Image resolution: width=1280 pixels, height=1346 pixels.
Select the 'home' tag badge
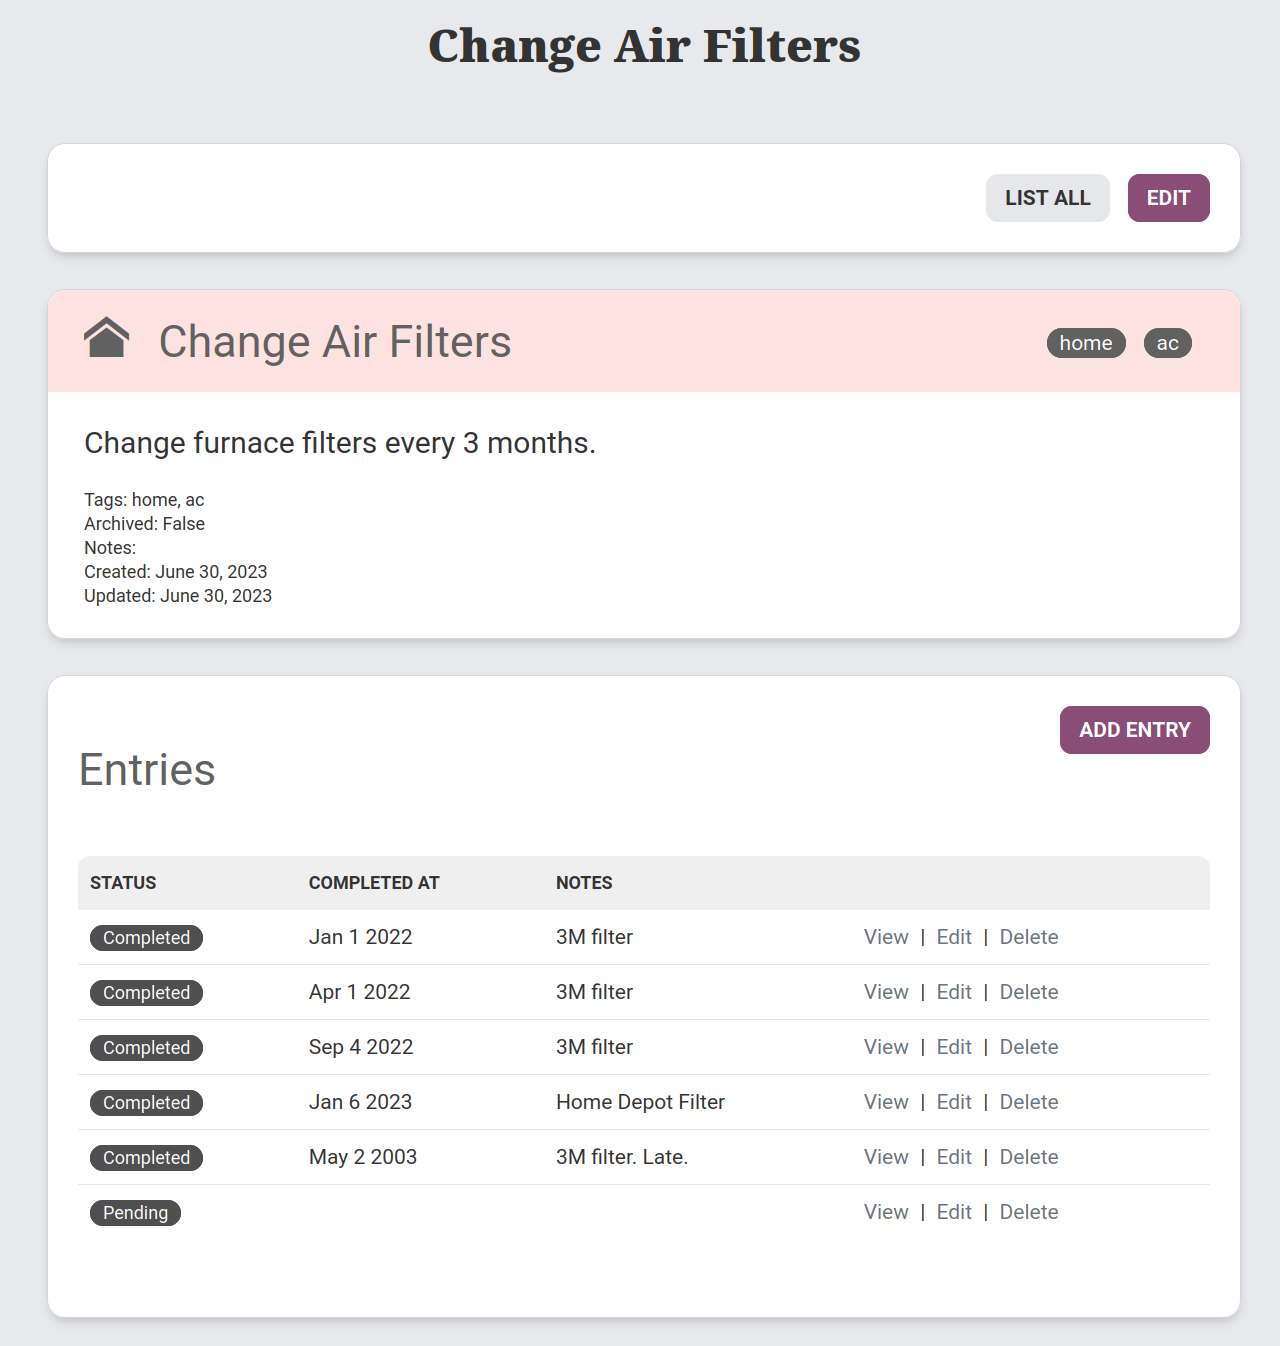click(1085, 343)
